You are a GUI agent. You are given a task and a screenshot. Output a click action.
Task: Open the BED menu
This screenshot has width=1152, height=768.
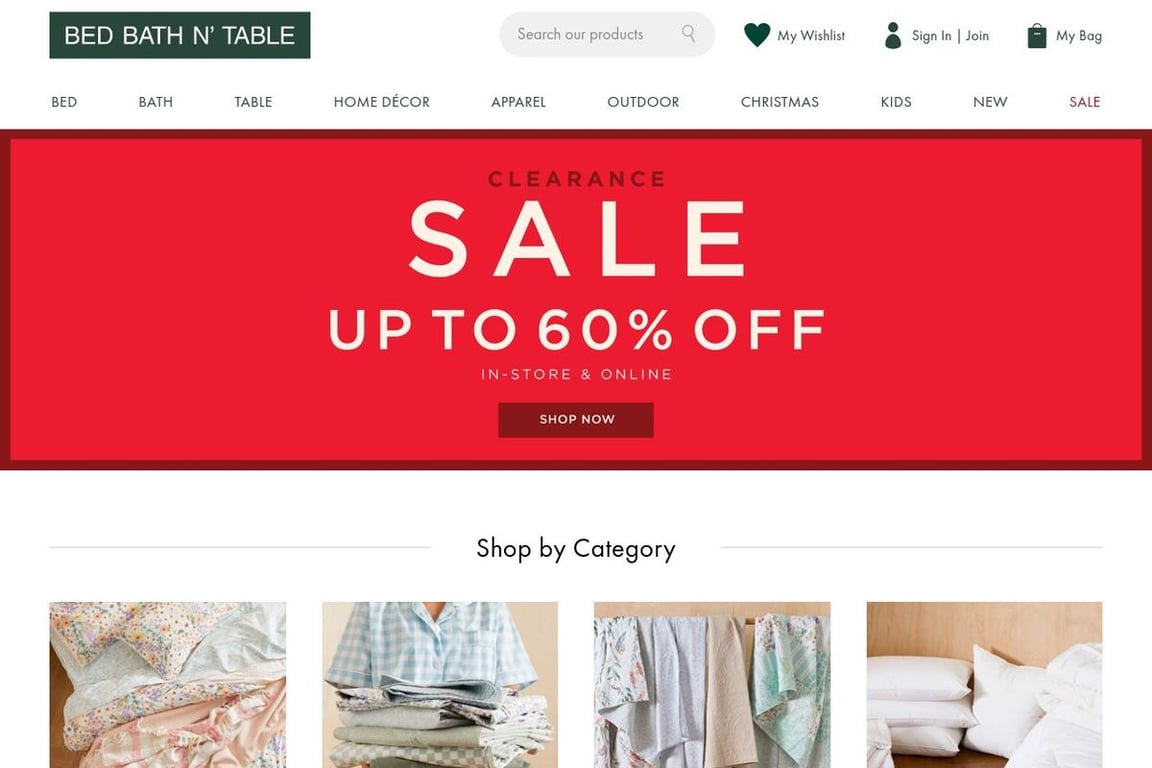pyautogui.click(x=64, y=102)
